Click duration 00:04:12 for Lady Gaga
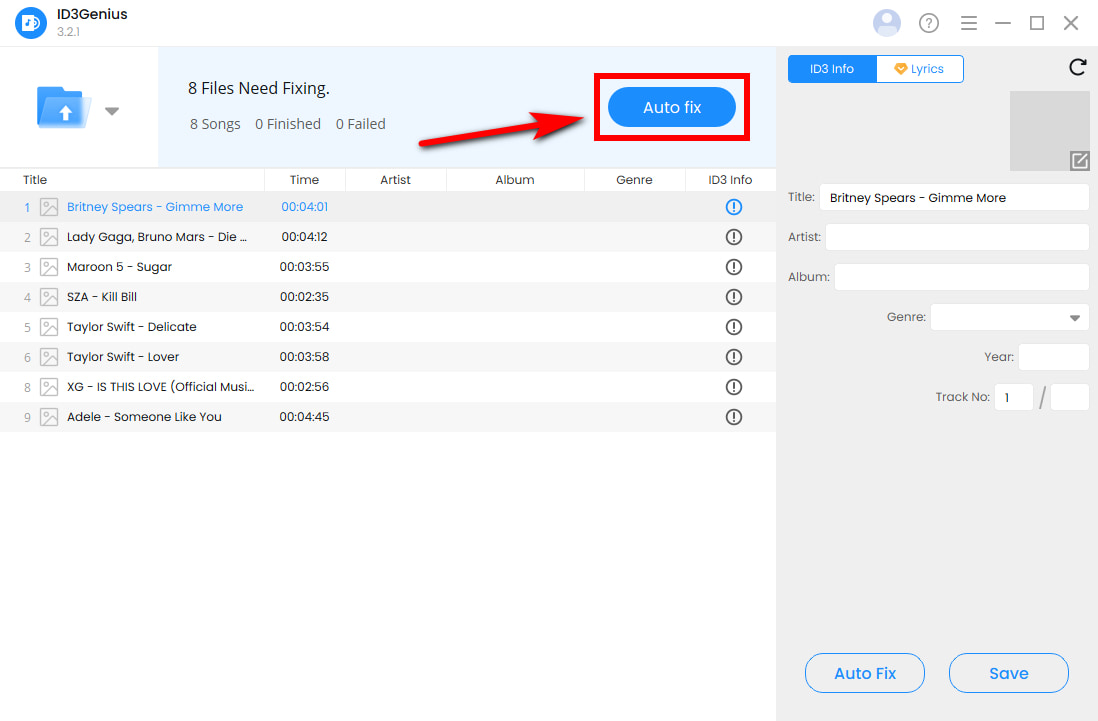1098x721 pixels. click(304, 237)
